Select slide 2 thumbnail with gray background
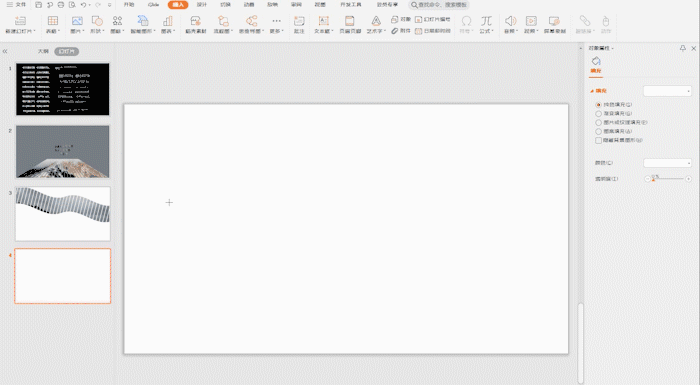This screenshot has height=385, width=700. point(62,151)
